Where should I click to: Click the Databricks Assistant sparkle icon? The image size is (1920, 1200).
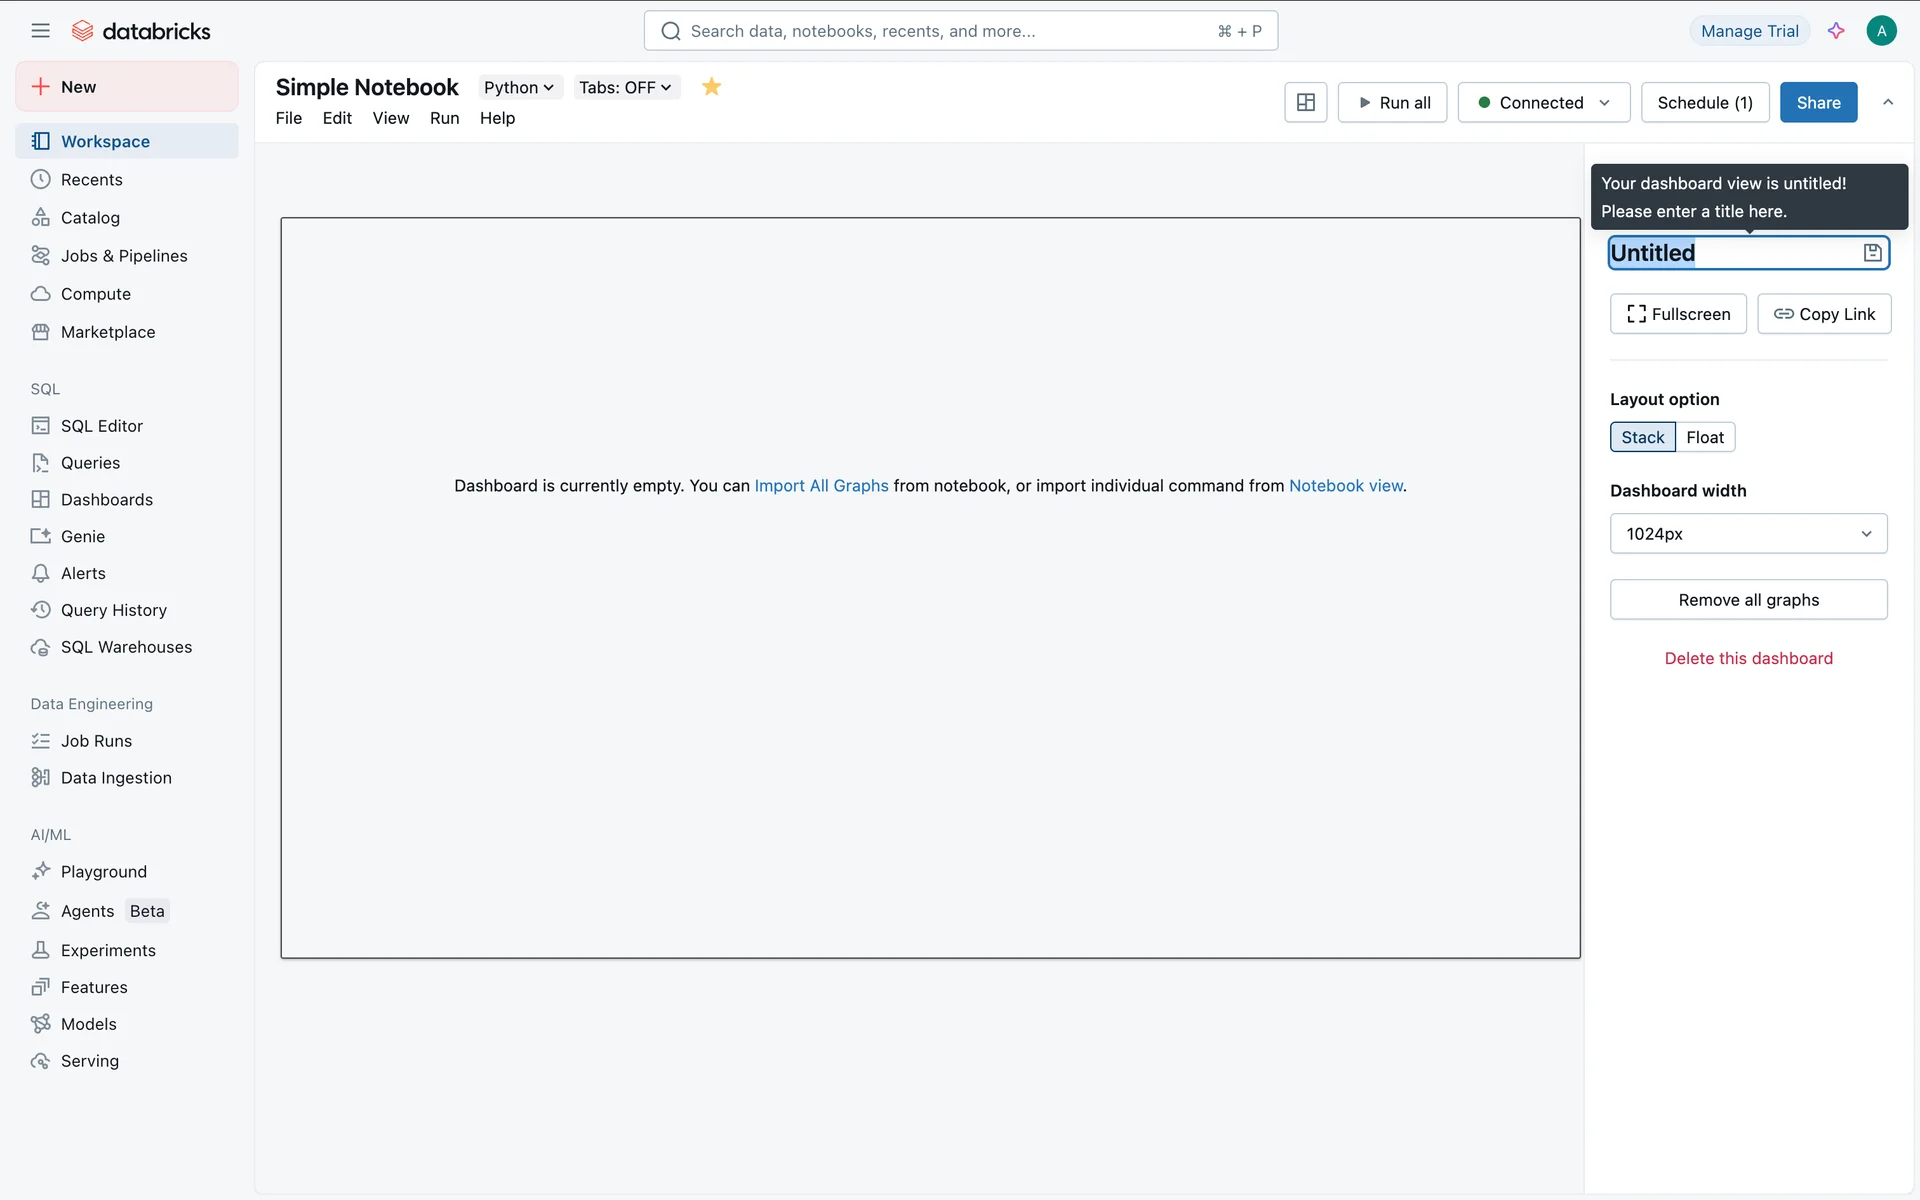pos(1836,31)
